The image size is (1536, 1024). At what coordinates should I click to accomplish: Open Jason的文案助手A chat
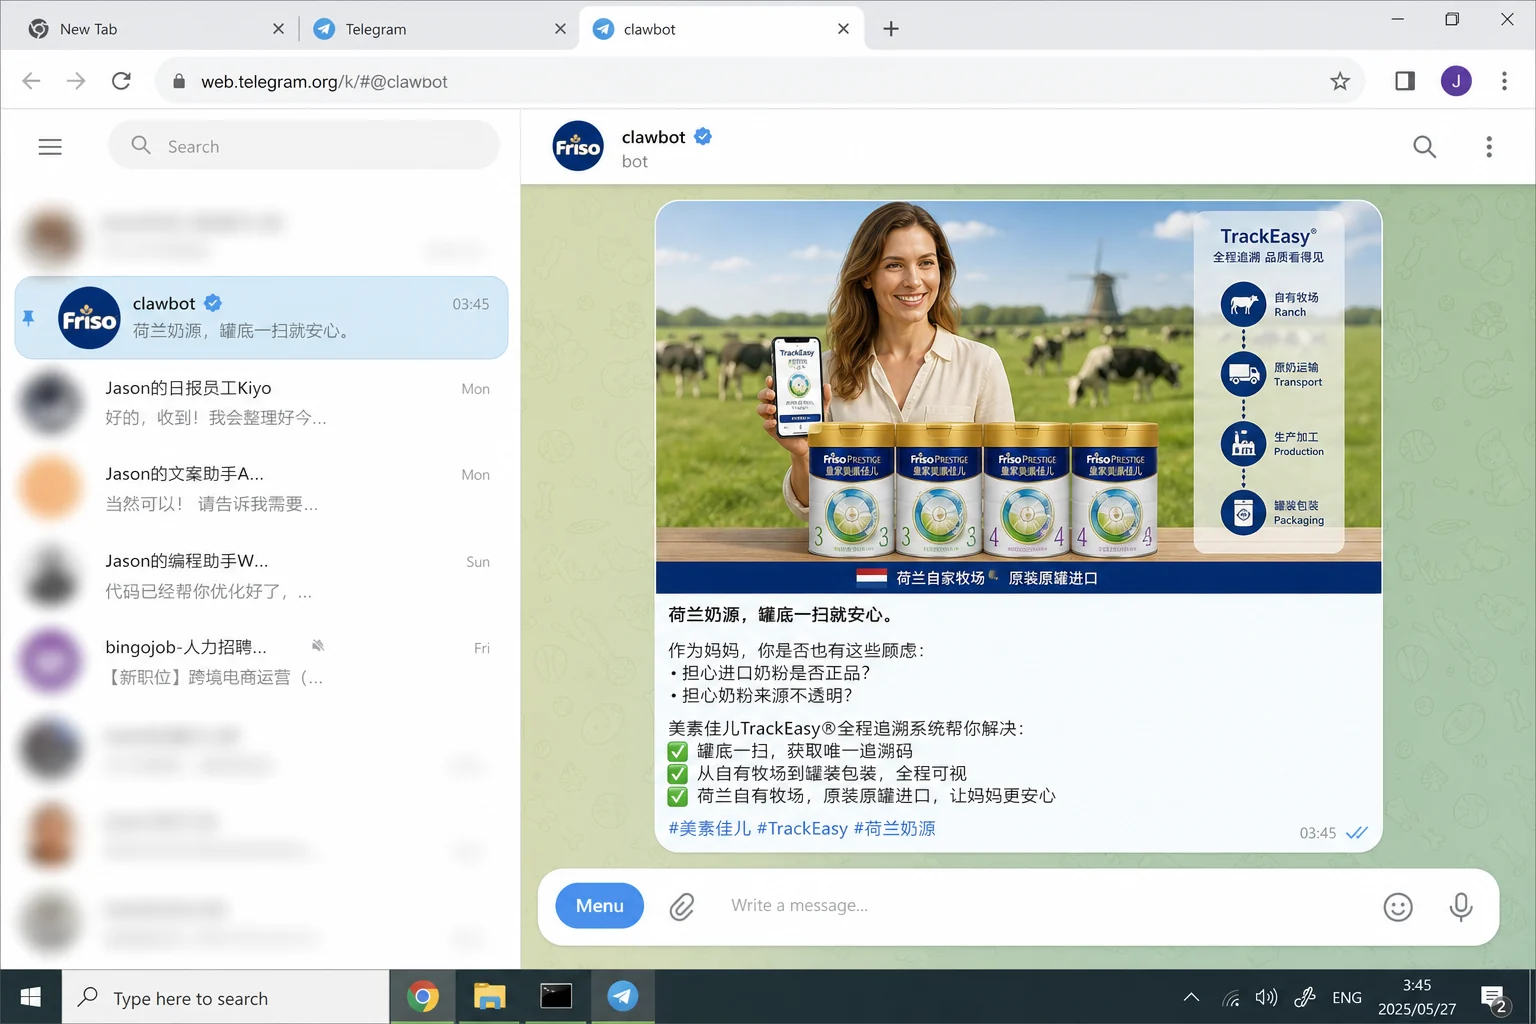click(x=261, y=489)
